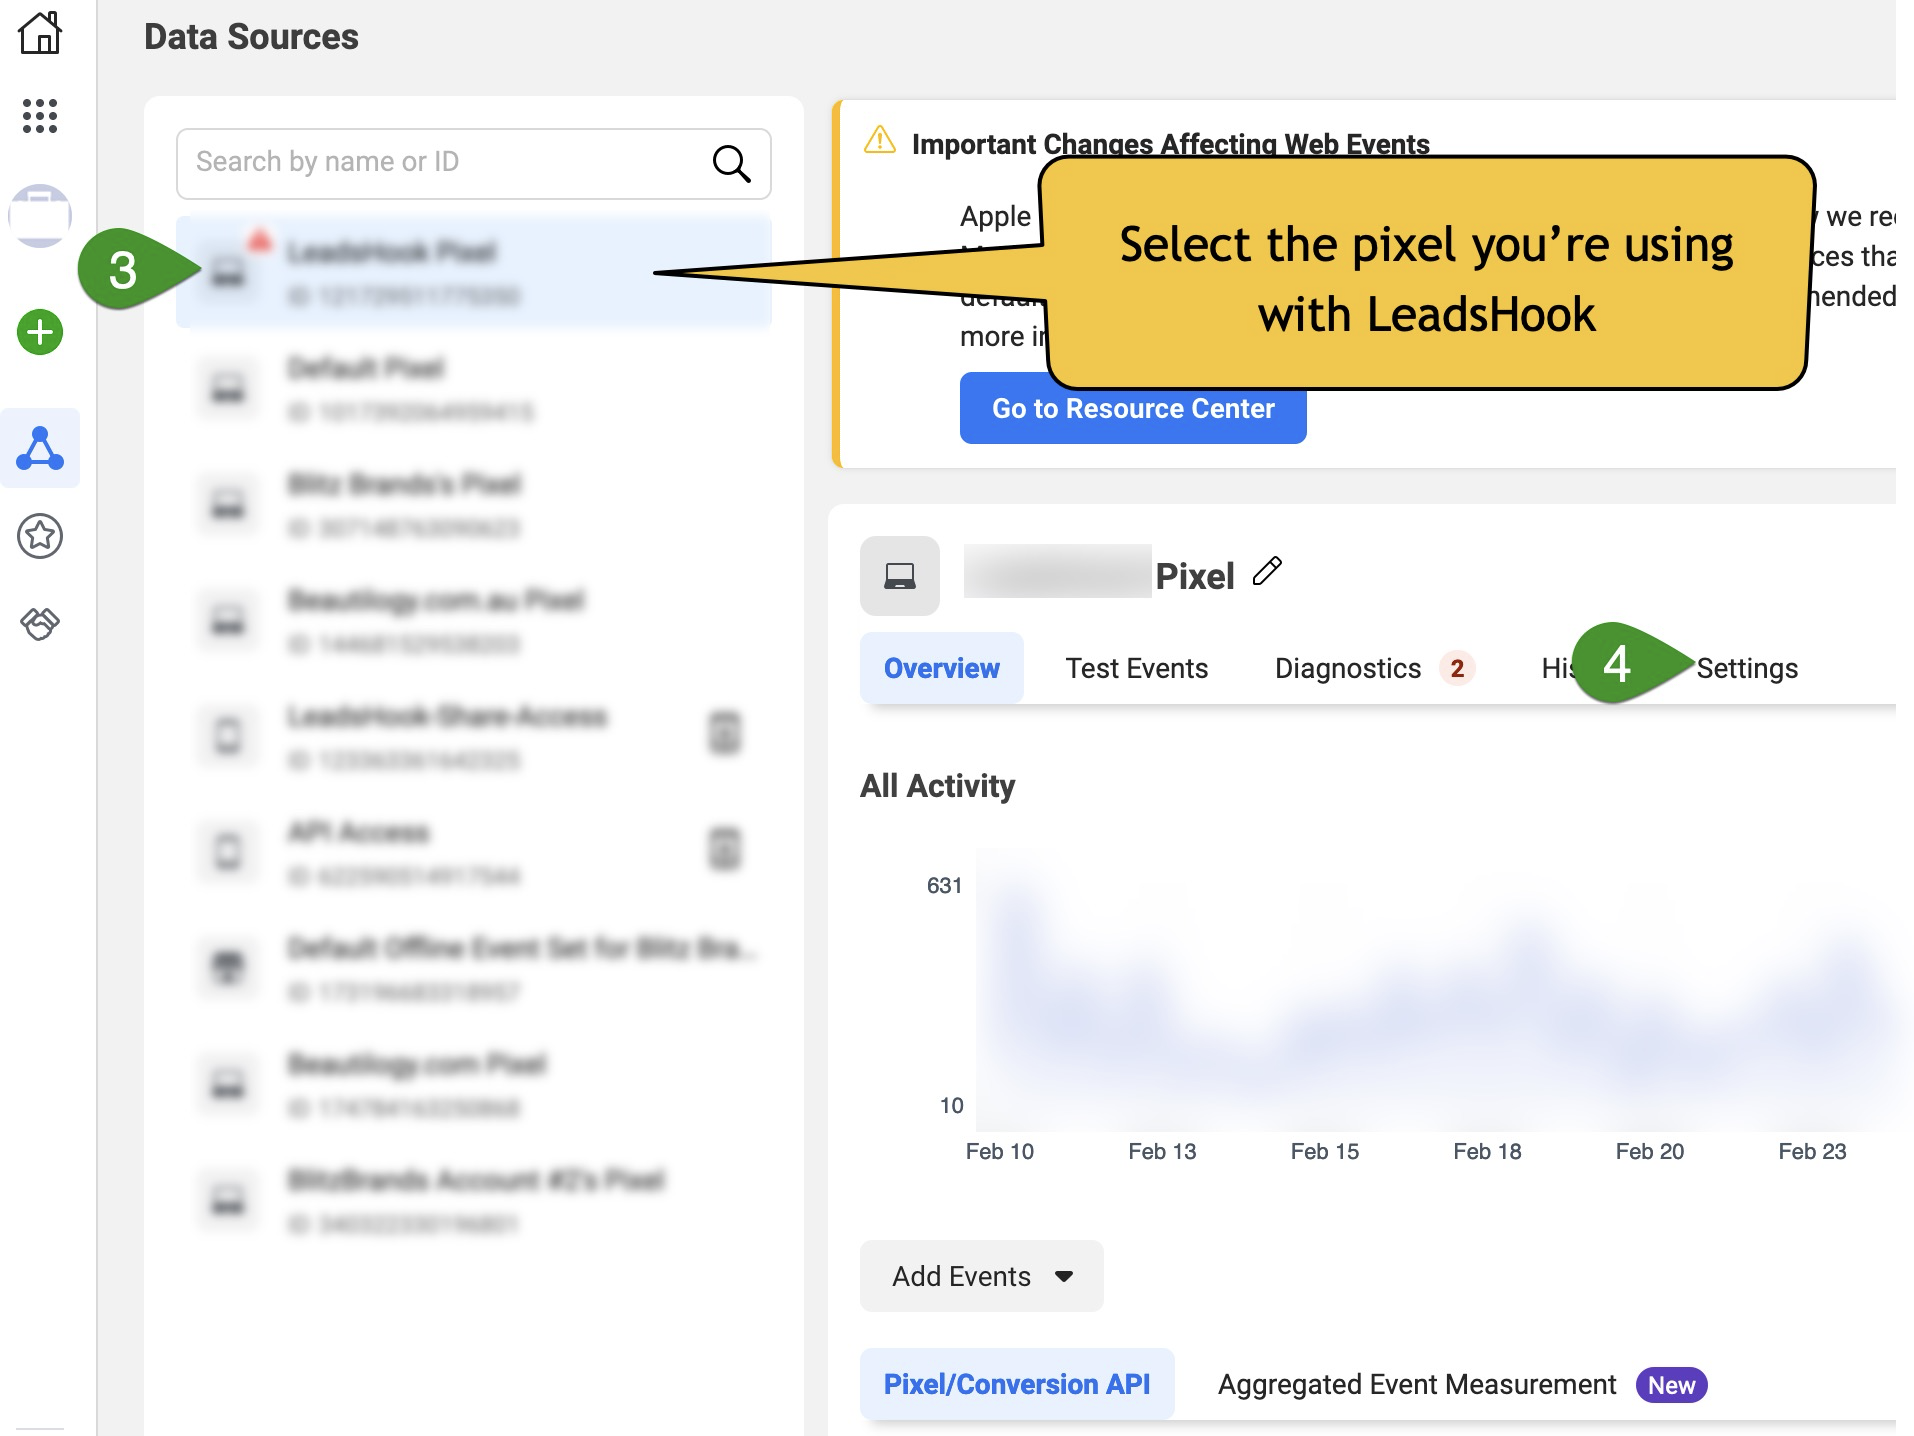Click the API Access row's right icon
1914x1436 pixels.
pyautogui.click(x=725, y=849)
